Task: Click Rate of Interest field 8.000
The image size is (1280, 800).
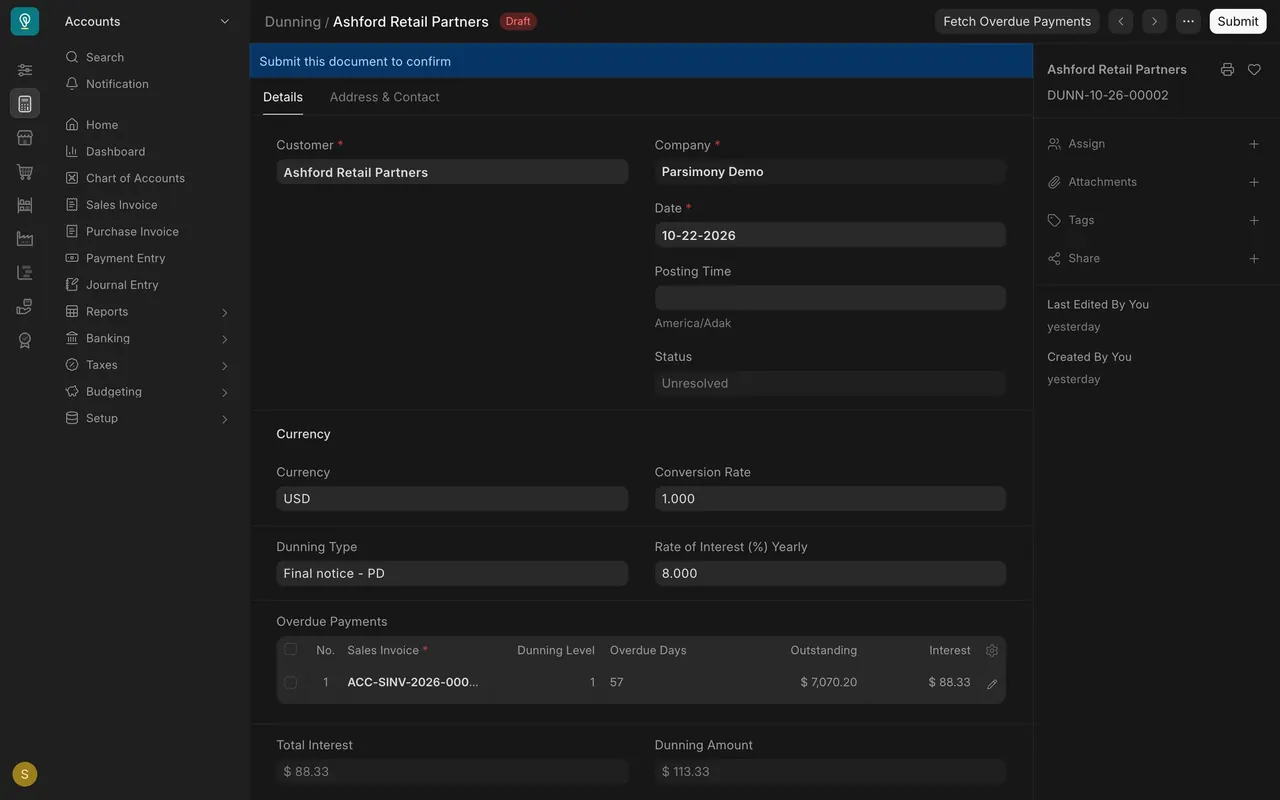Action: (830, 573)
